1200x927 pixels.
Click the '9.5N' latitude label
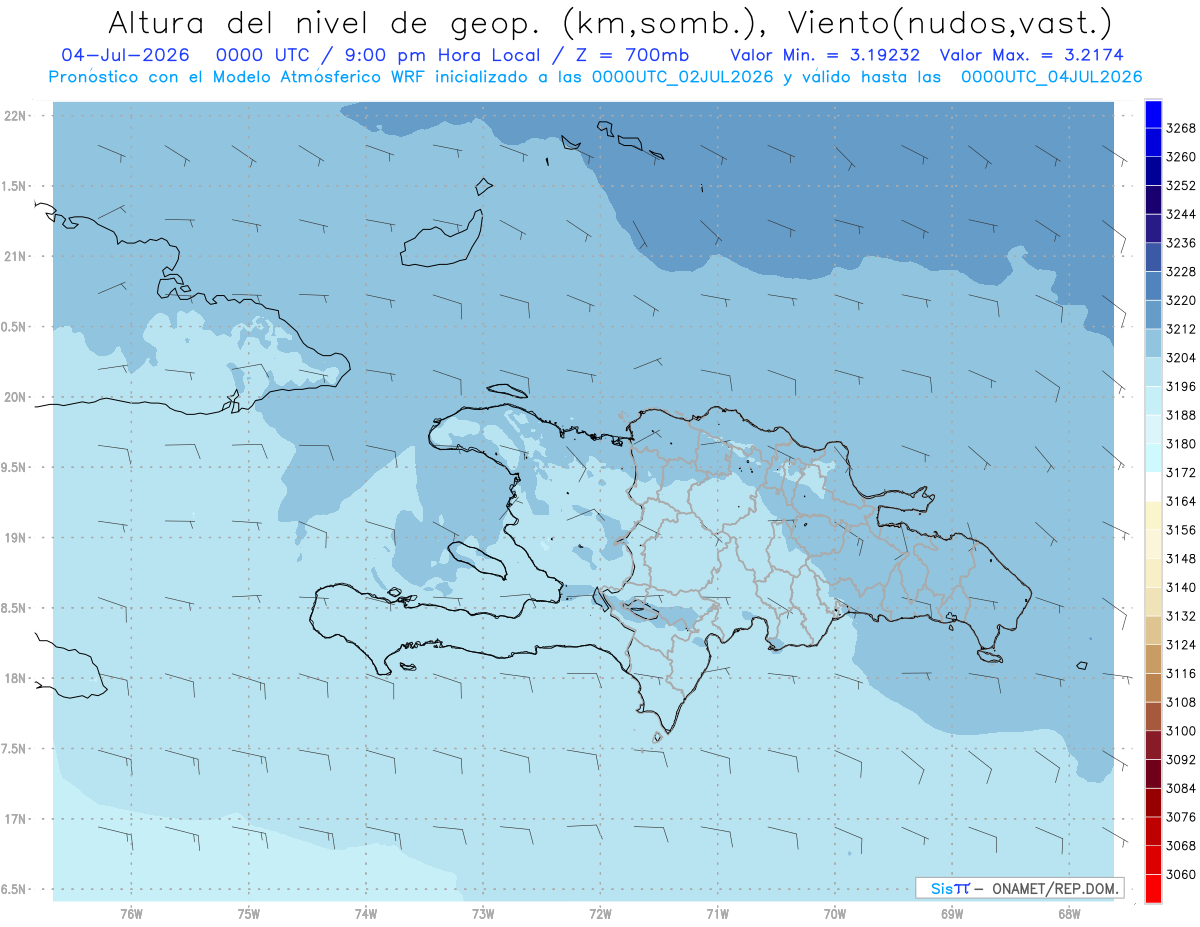click(14, 467)
